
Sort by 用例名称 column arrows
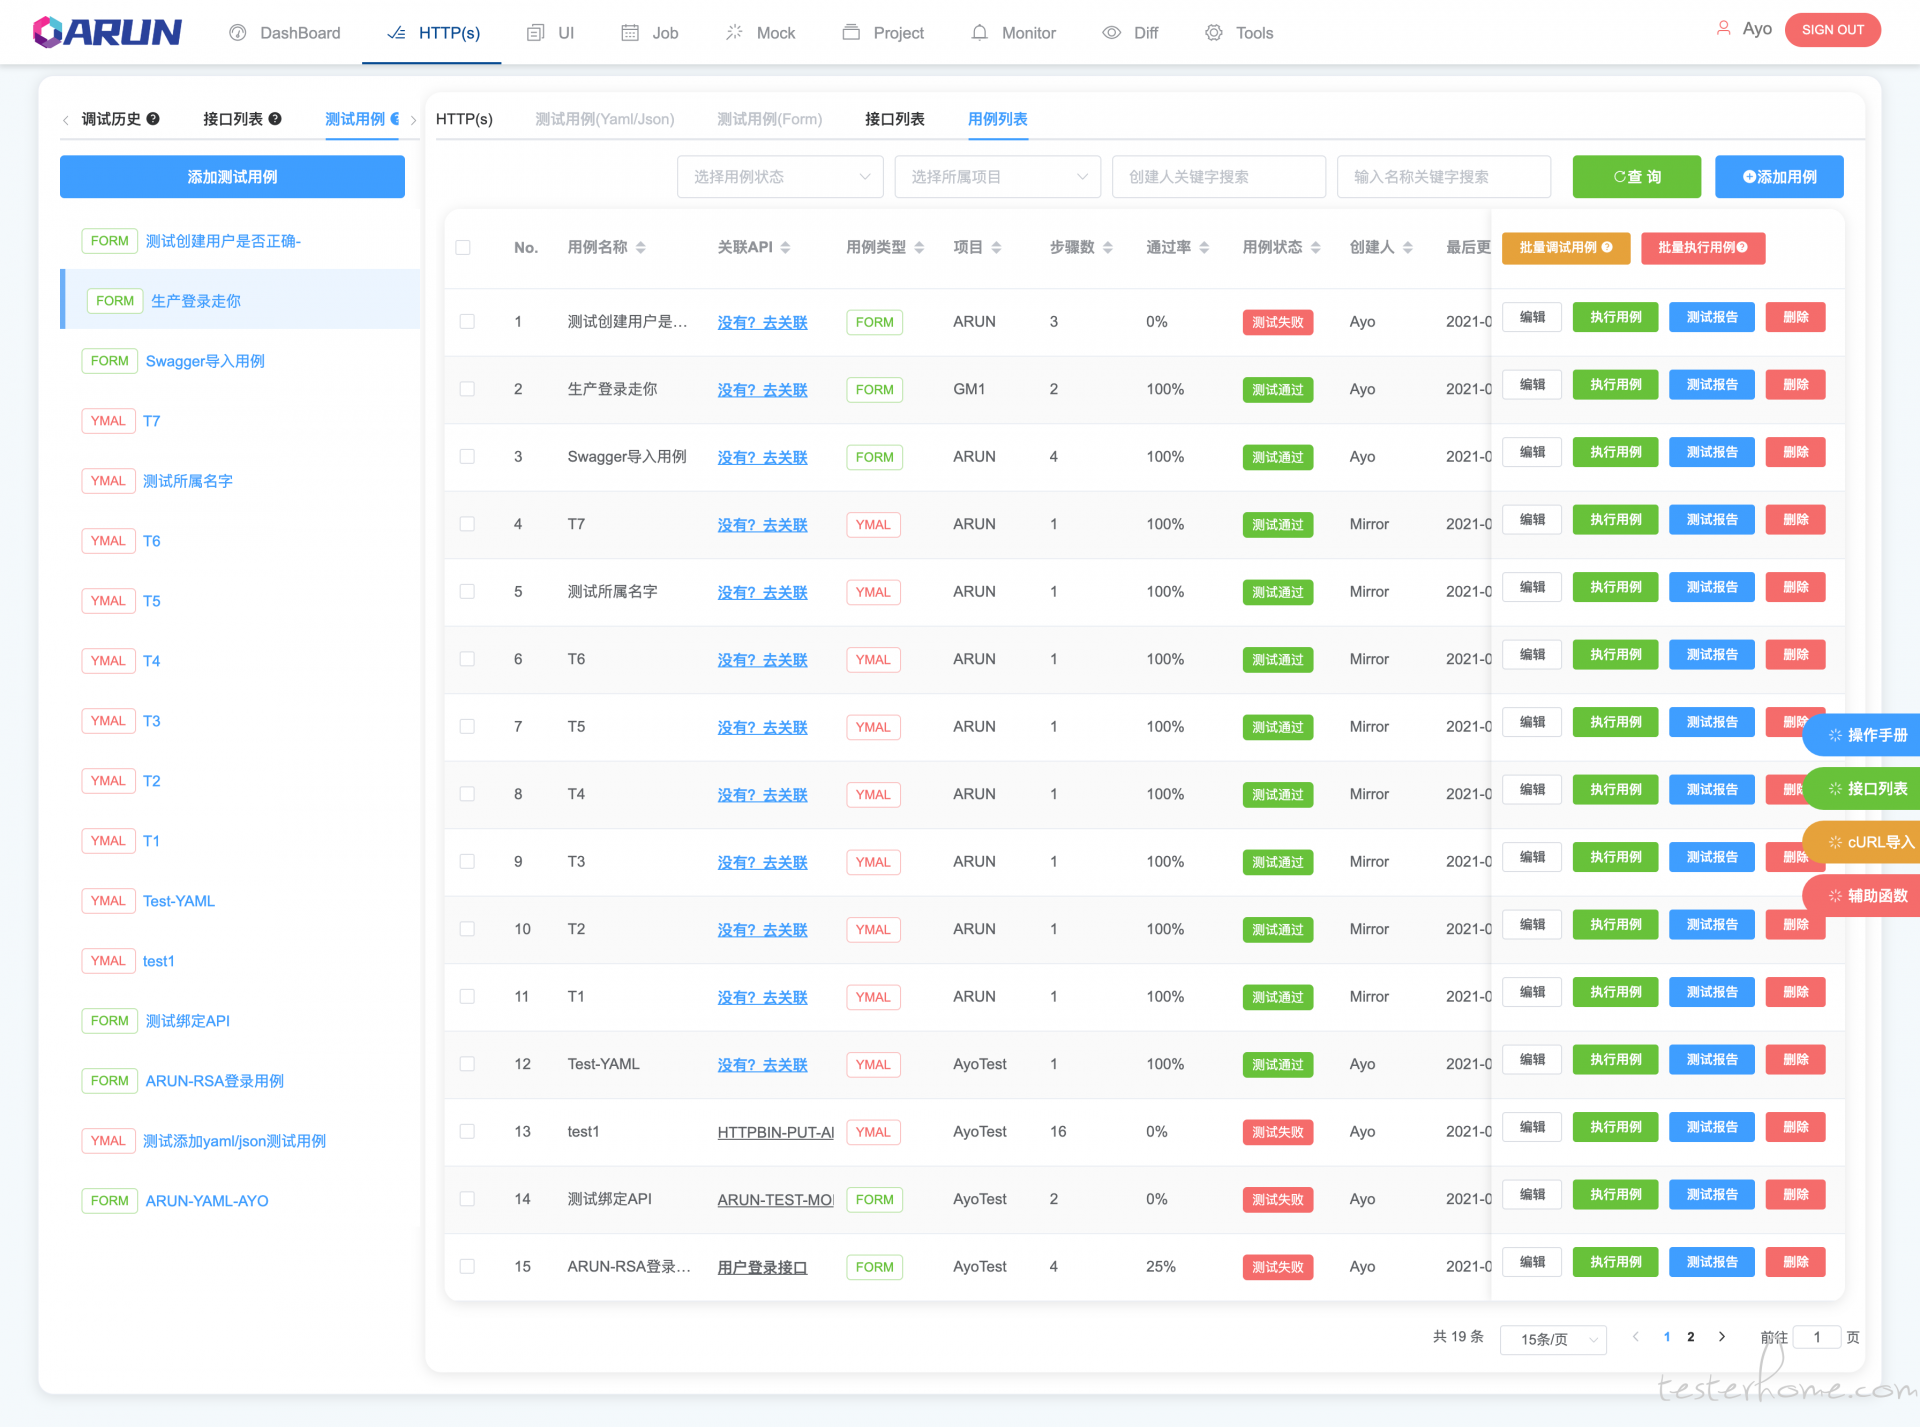pos(641,248)
